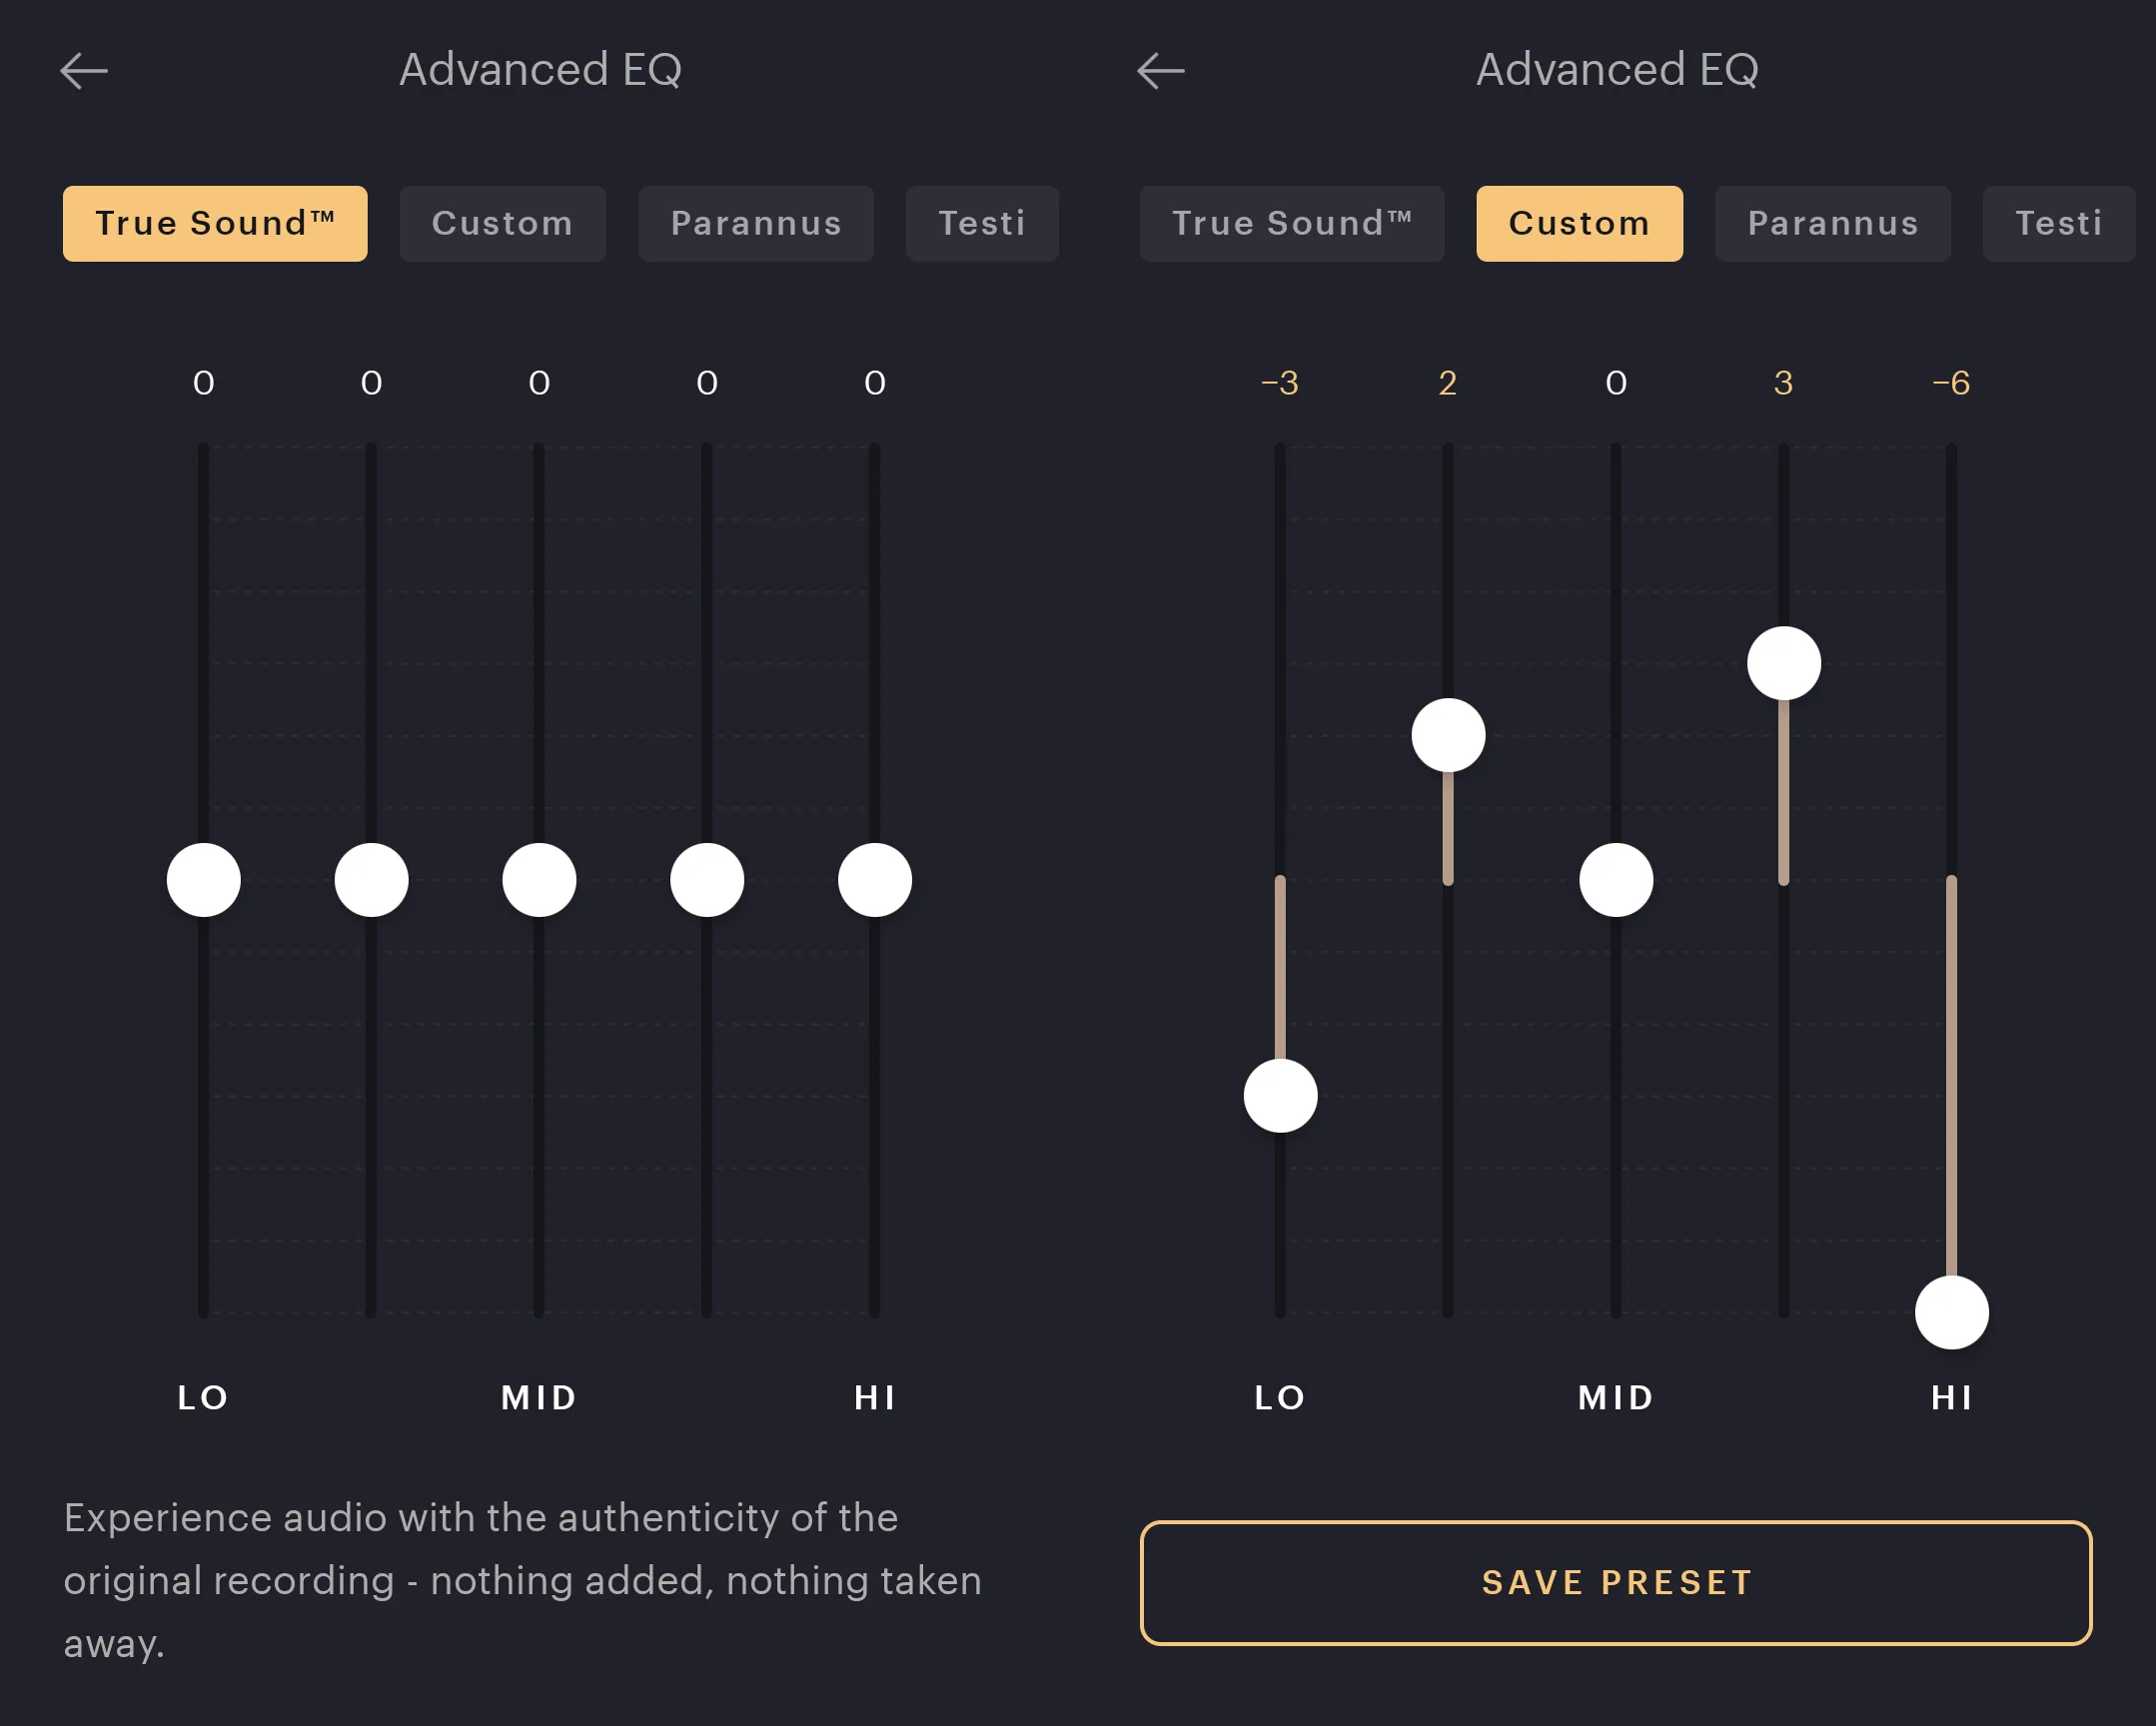Select Custom preset tab in left panel
The image size is (2156, 1726).
[x=502, y=223]
